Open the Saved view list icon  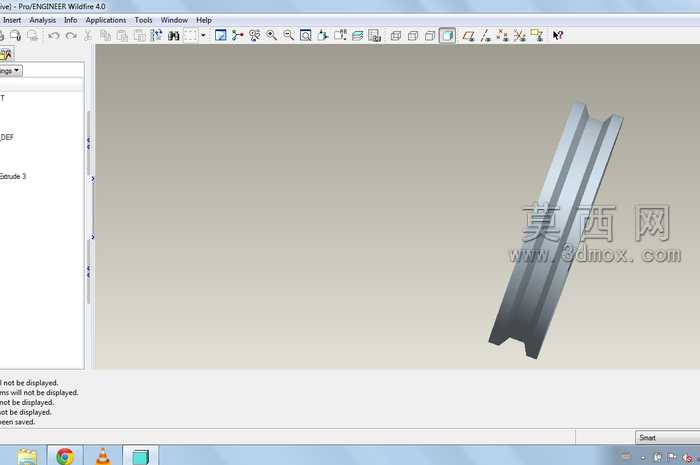(340, 36)
